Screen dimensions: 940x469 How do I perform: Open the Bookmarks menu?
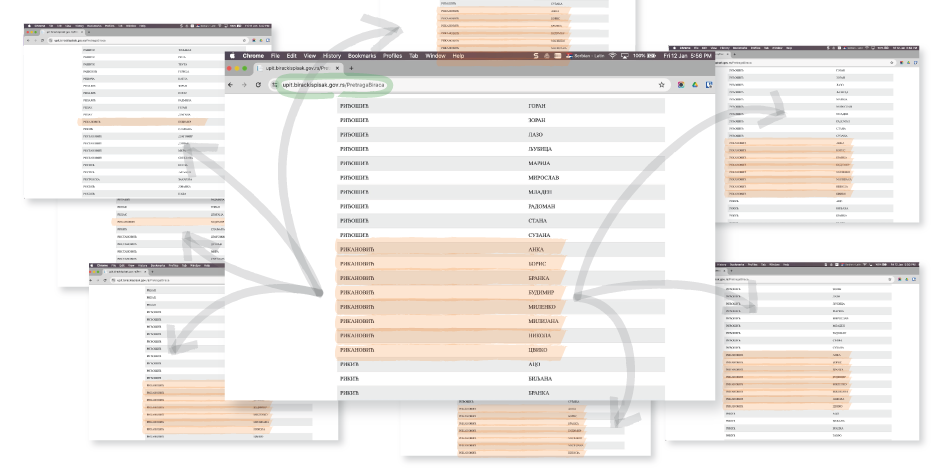coord(362,56)
